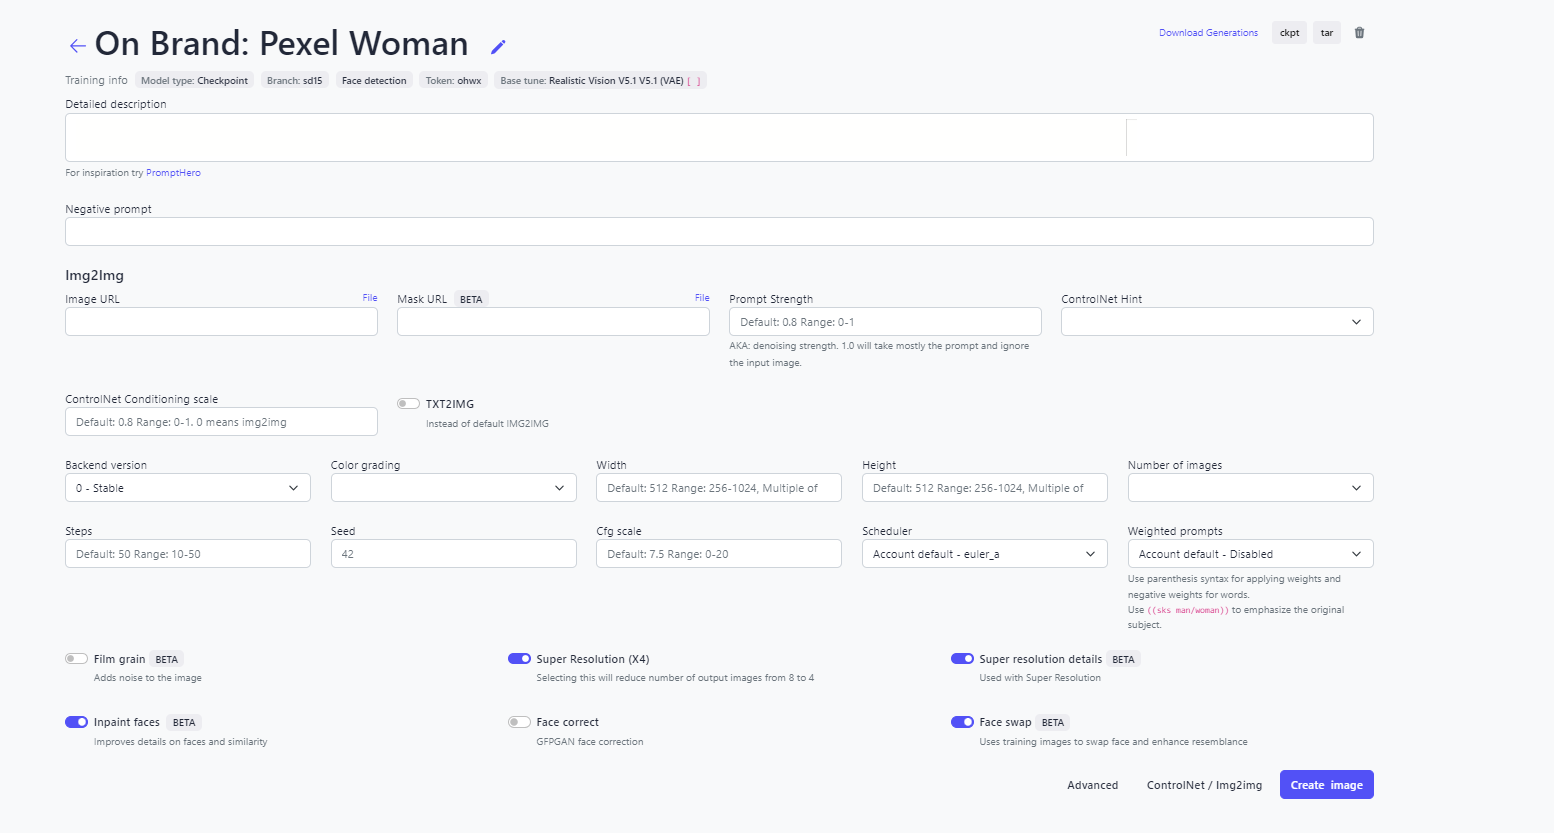Click the back arrow beside the title
The image size is (1554, 833).
(x=77, y=46)
